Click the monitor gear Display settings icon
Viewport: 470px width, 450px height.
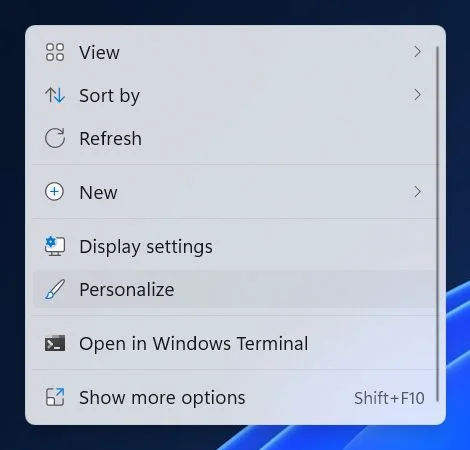tap(55, 246)
